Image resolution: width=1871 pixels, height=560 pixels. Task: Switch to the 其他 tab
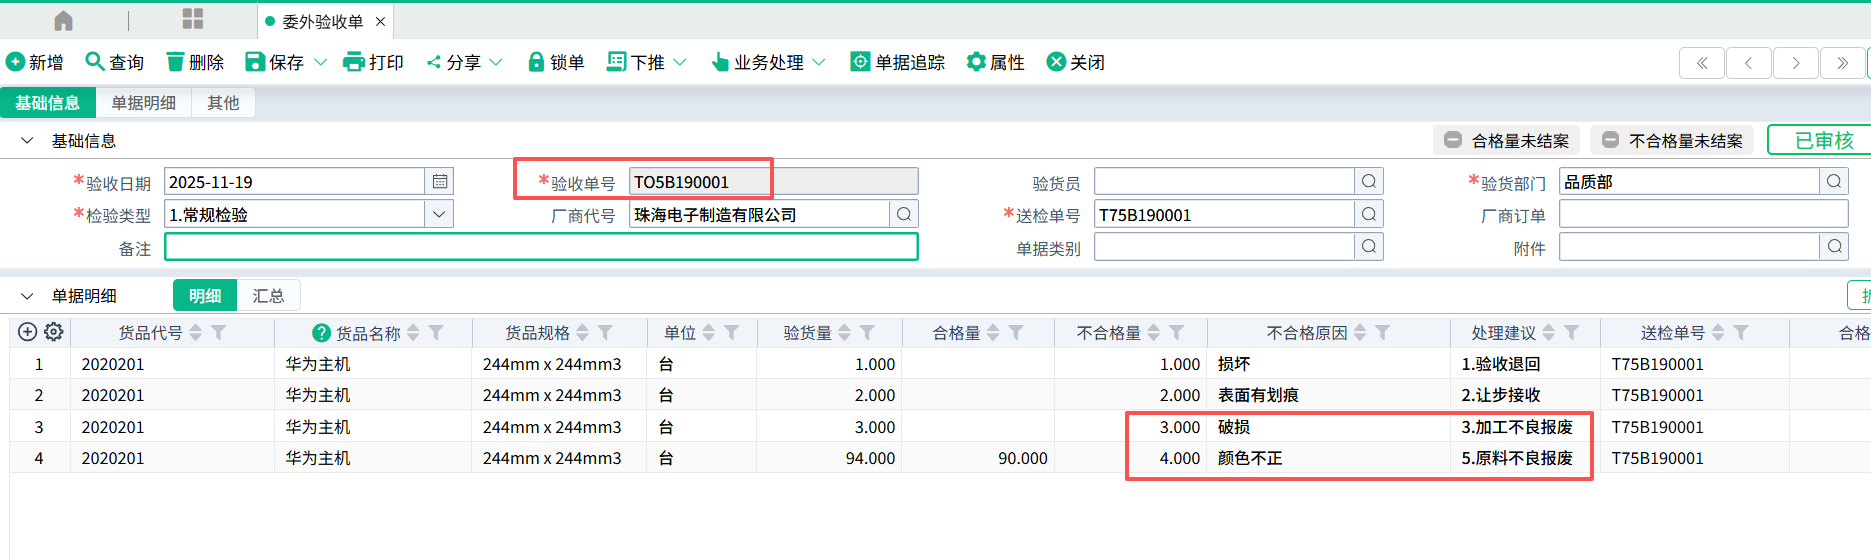coord(223,103)
